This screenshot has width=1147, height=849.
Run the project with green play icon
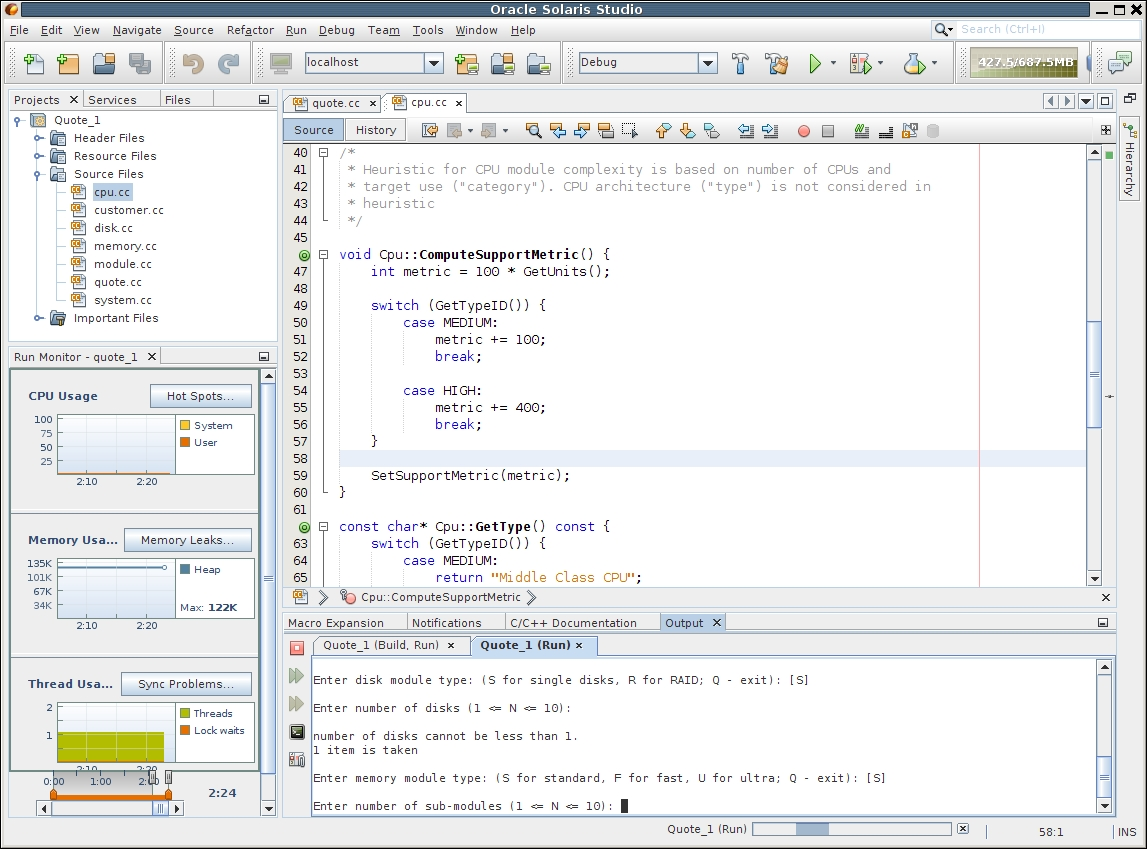point(815,64)
